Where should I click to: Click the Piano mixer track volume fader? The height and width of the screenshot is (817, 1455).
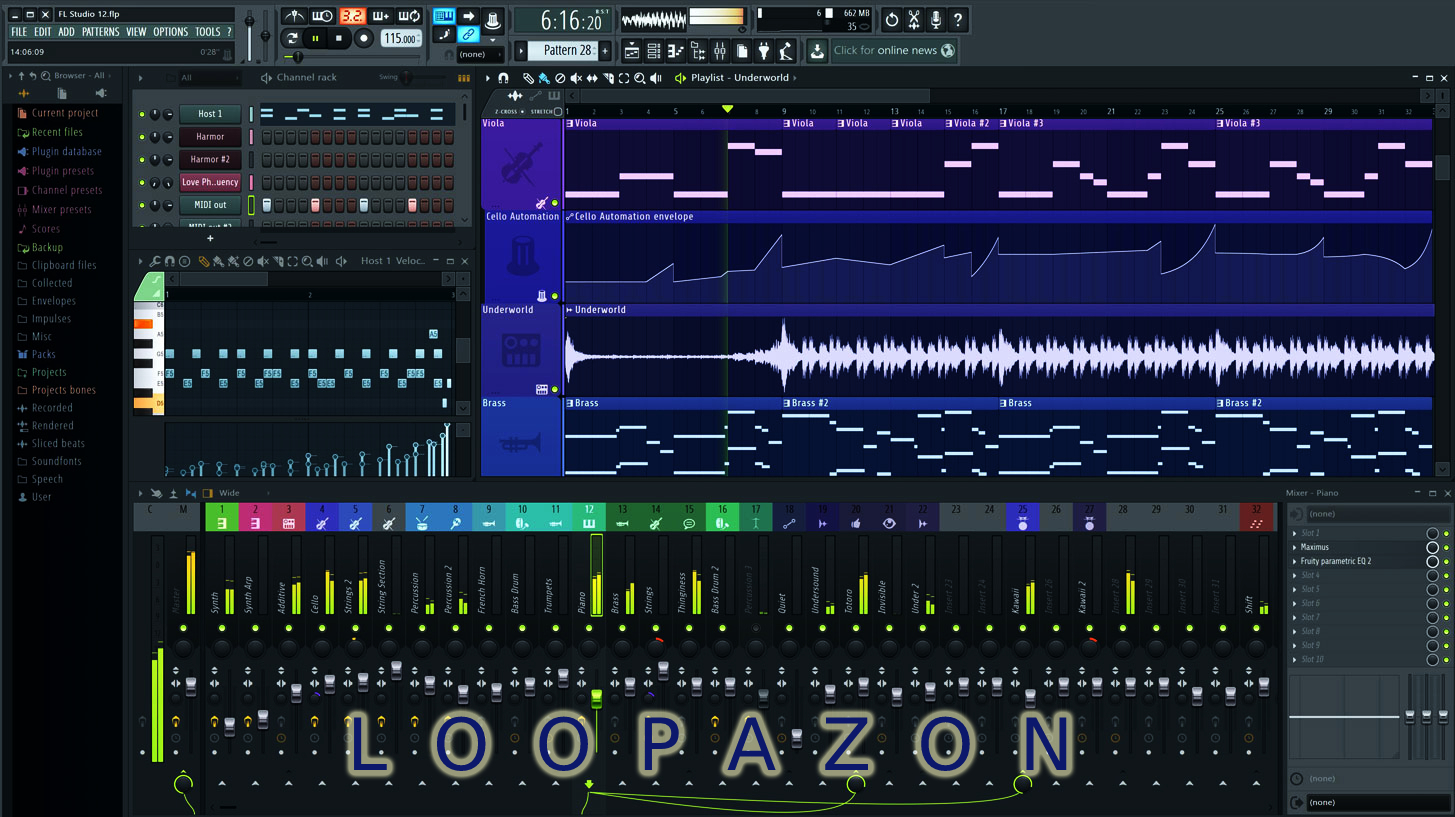point(596,697)
